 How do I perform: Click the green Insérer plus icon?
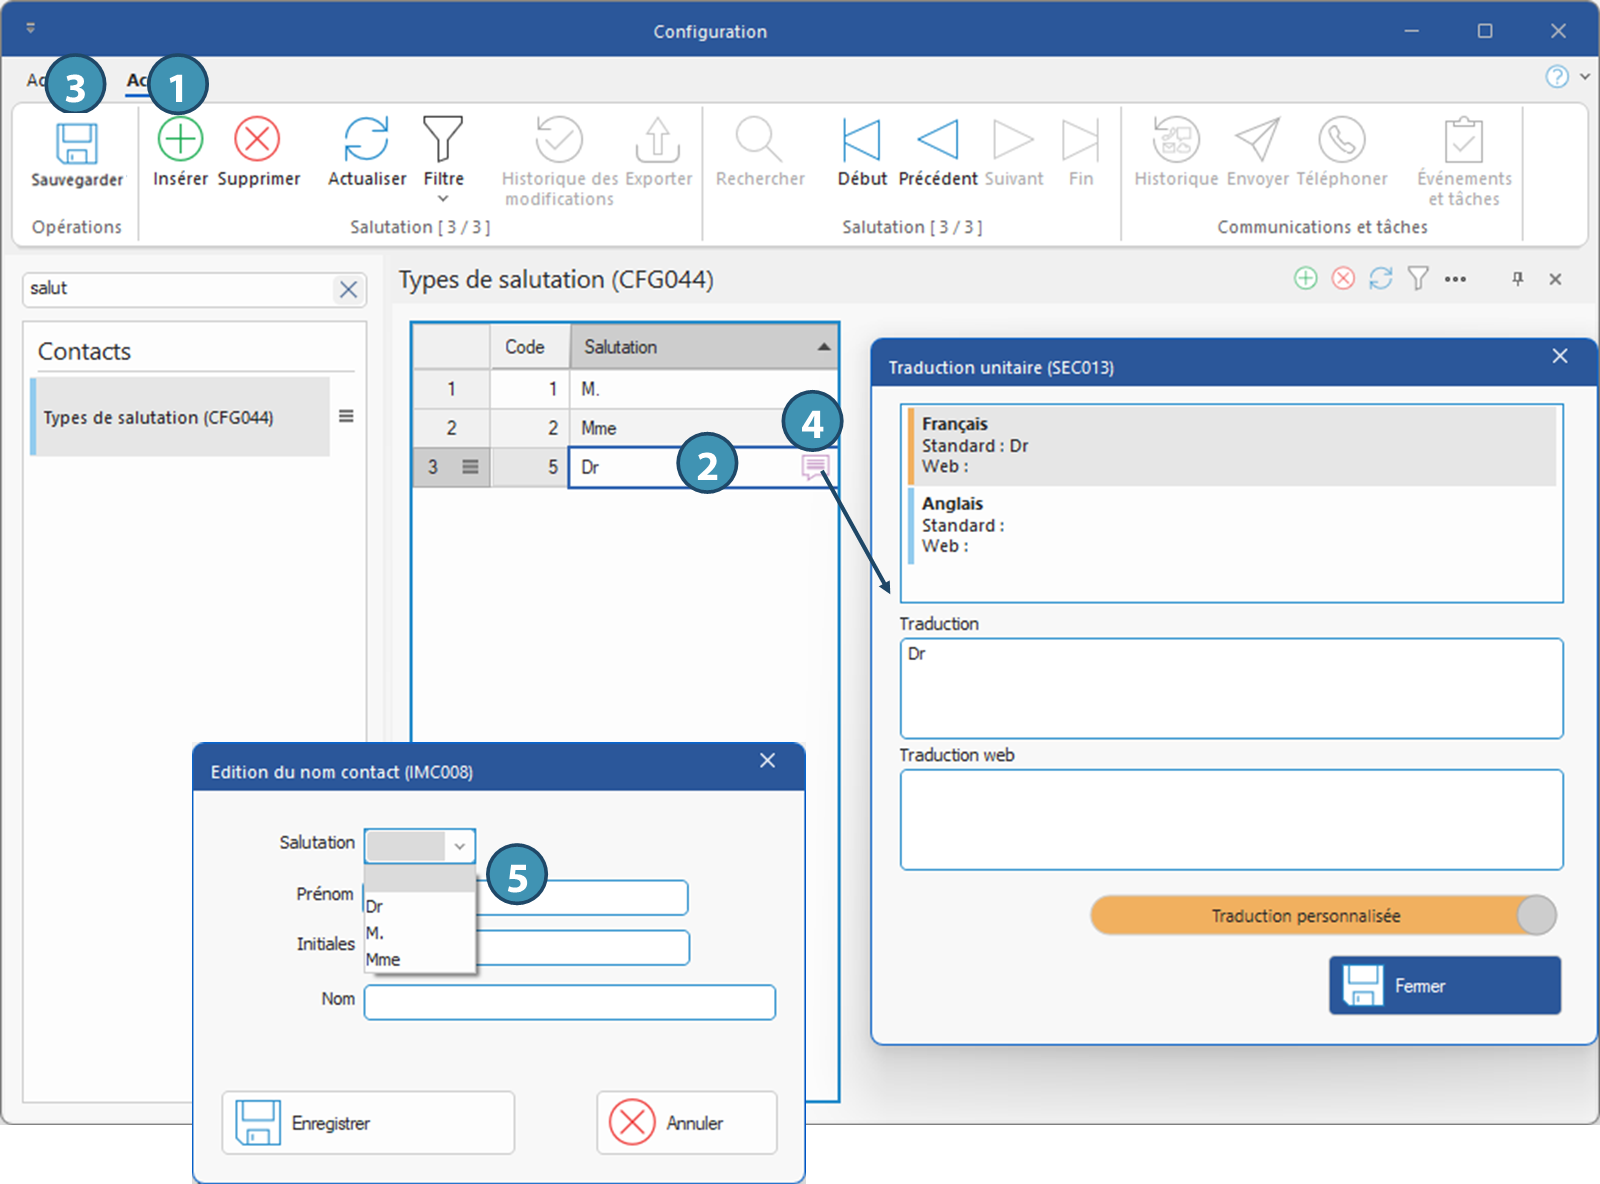180,139
